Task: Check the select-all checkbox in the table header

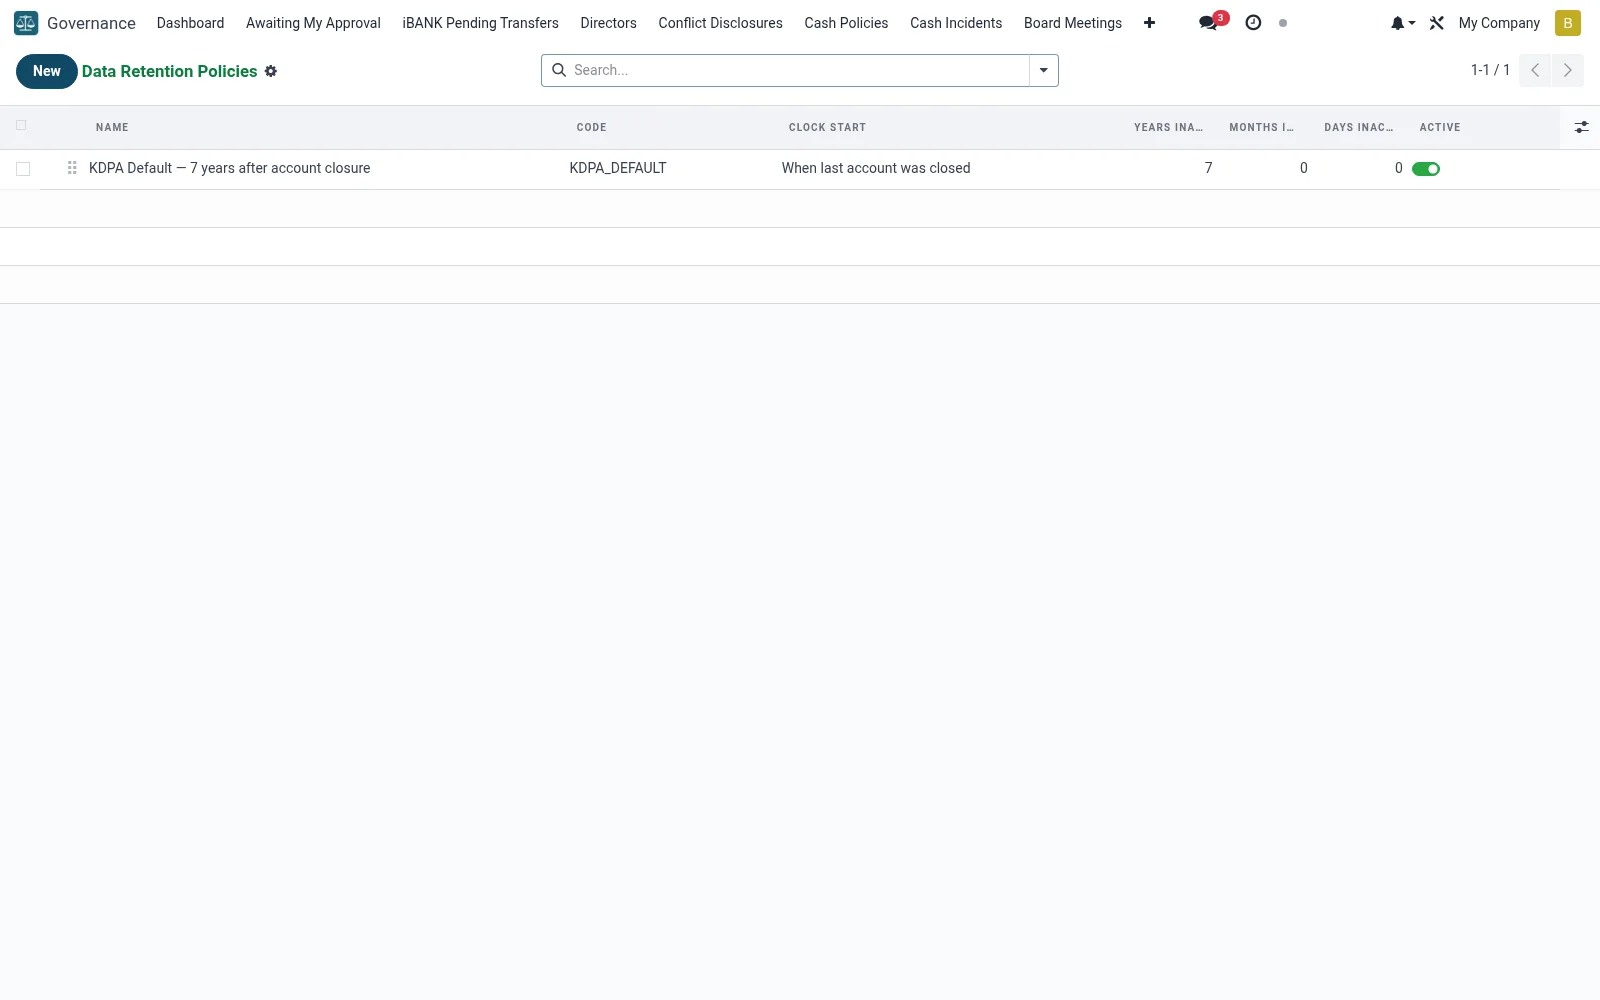Action: (21, 126)
